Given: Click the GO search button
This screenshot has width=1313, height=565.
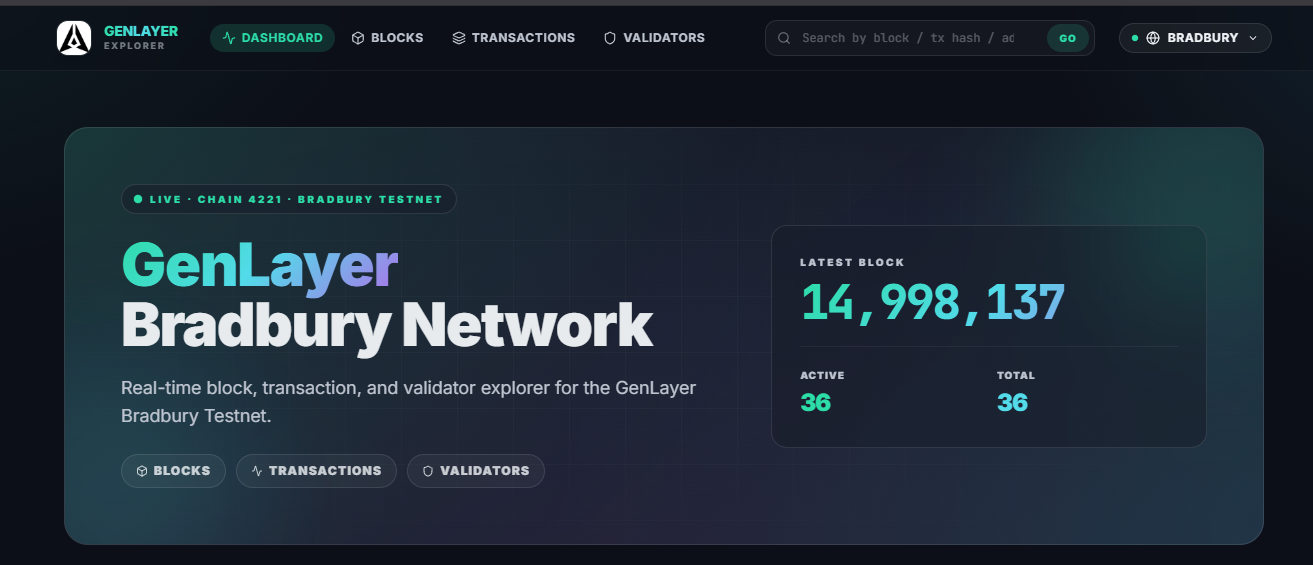Looking at the screenshot, I should point(1068,38).
